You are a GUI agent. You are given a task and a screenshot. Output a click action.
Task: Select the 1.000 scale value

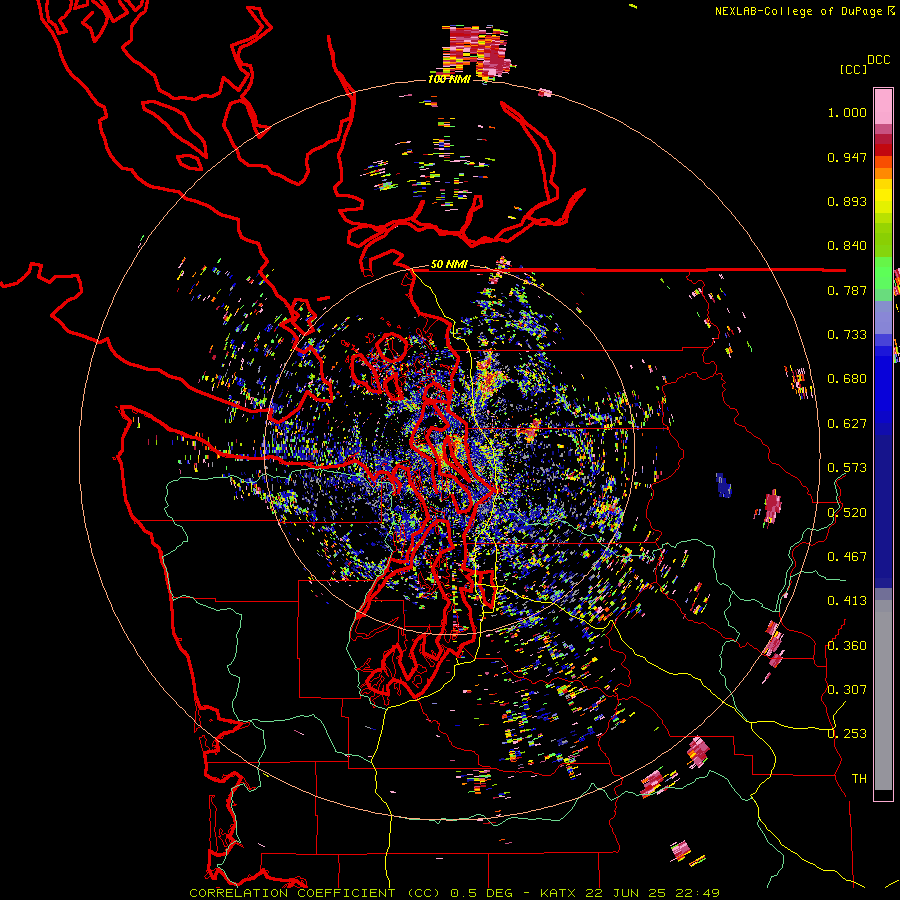point(847,112)
